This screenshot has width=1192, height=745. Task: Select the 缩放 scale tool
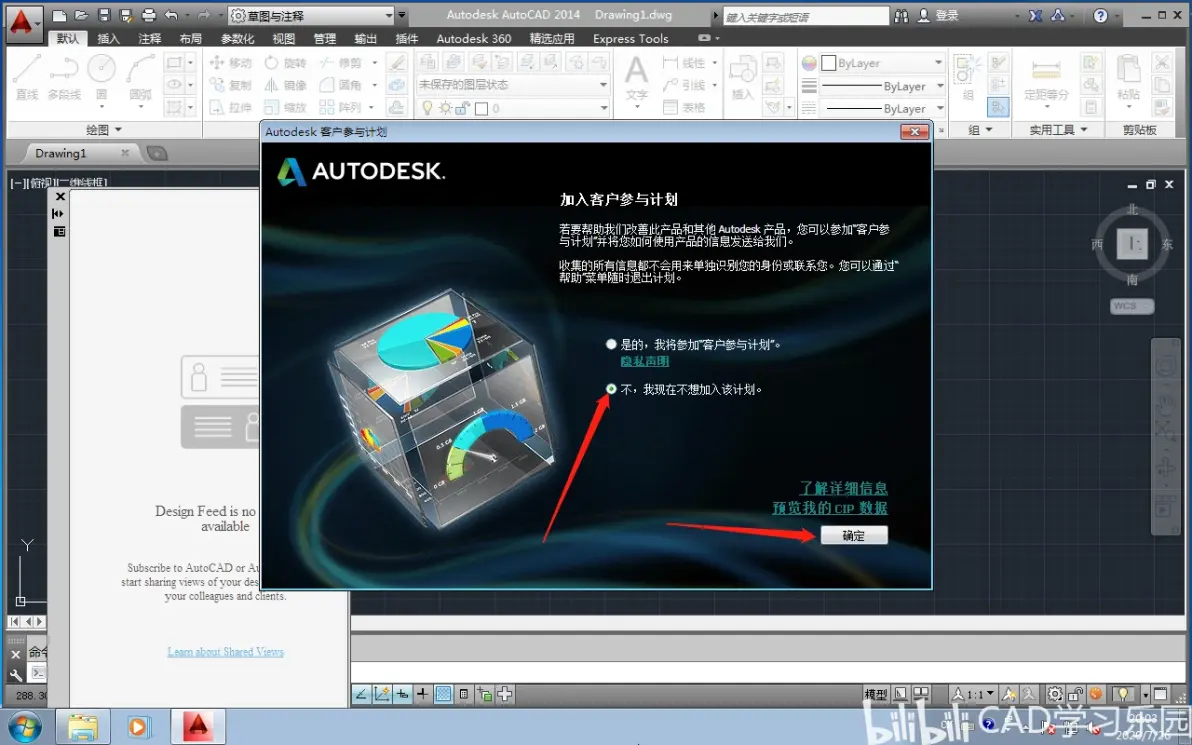tap(285, 107)
